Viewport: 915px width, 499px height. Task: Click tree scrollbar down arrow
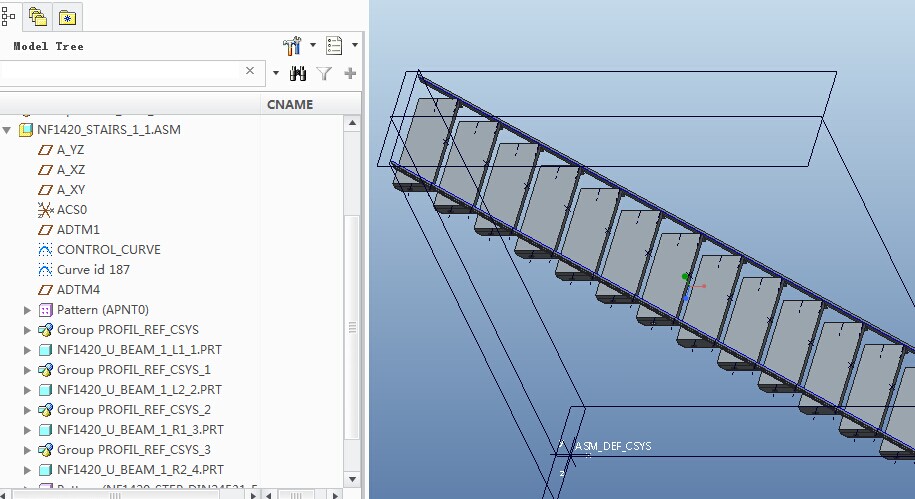352,479
